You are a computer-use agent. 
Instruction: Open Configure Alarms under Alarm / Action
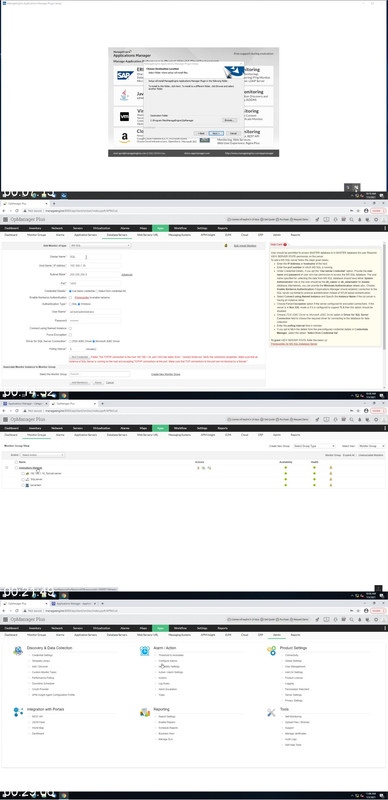point(168,661)
